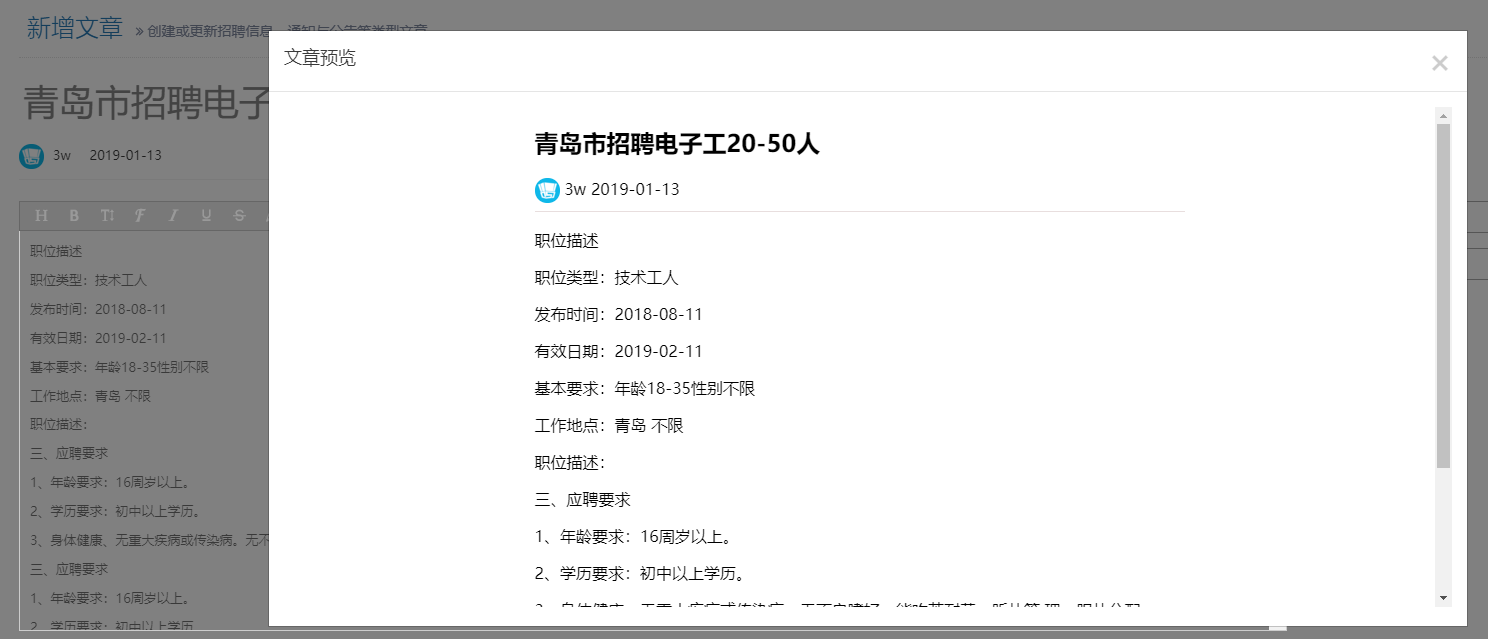
Task: Open the 新增文章 page link
Action: click(73, 27)
